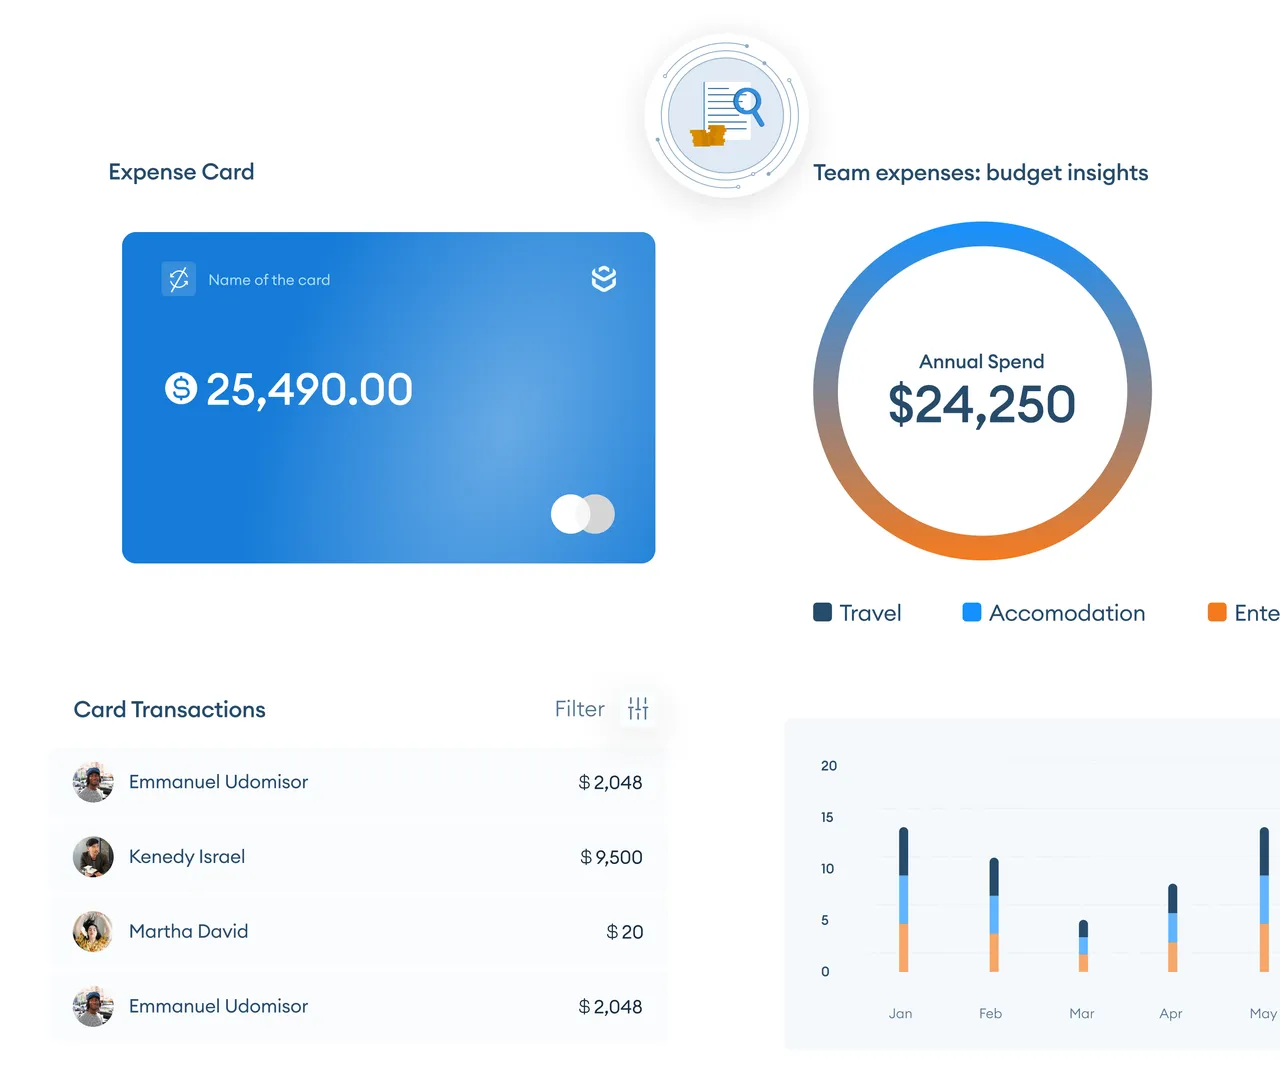Click the Mar axis label
Image resolution: width=1280 pixels, height=1081 pixels.
(1081, 1014)
